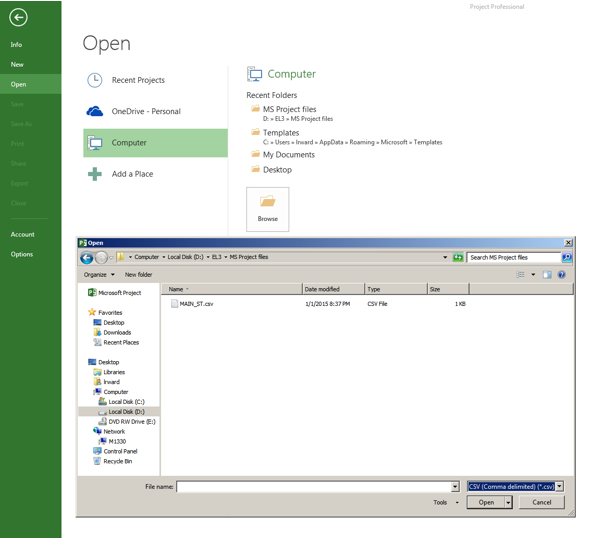
Task: Select Local Disk (C:) in tree
Action: point(122,402)
